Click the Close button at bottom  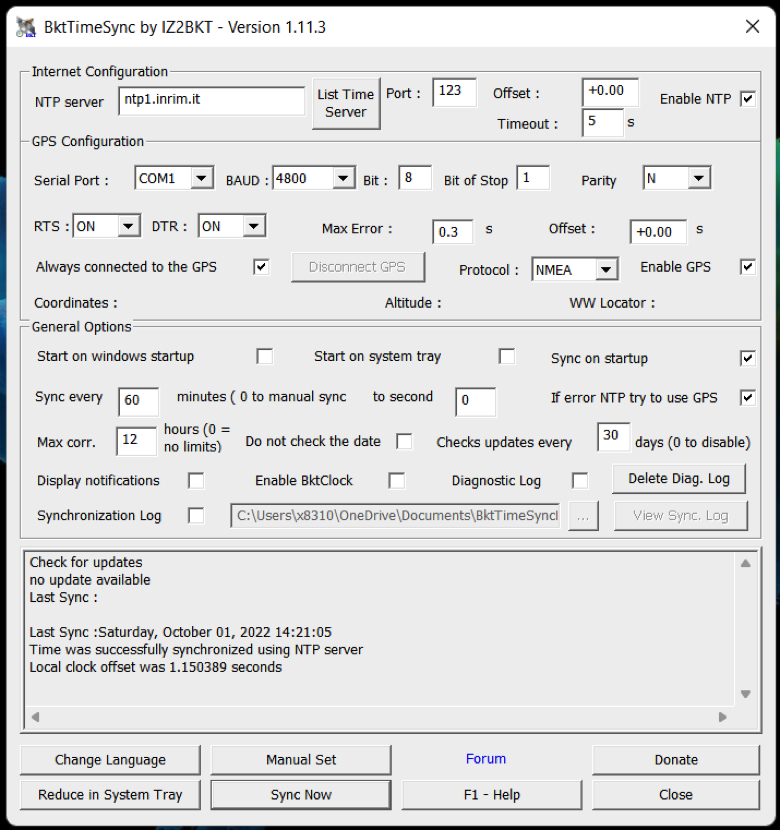pyautogui.click(x=676, y=795)
